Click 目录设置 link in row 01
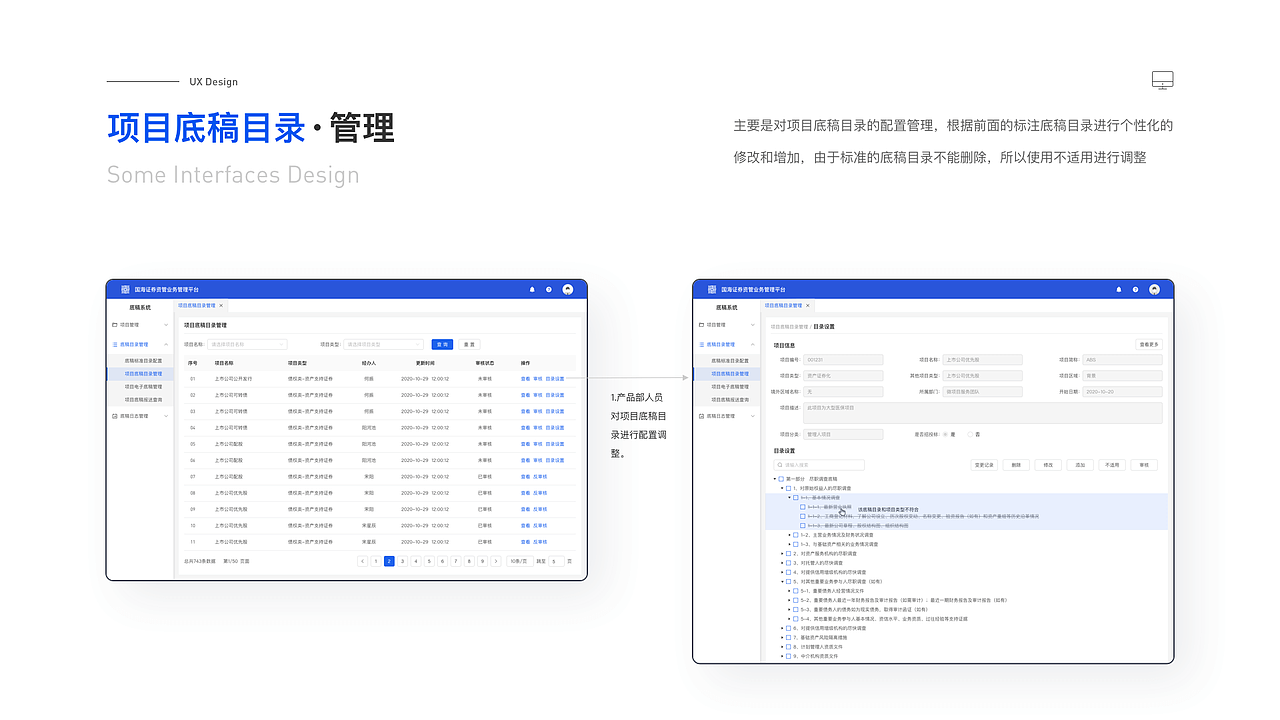Viewport: 1280px width, 720px height. (555, 379)
